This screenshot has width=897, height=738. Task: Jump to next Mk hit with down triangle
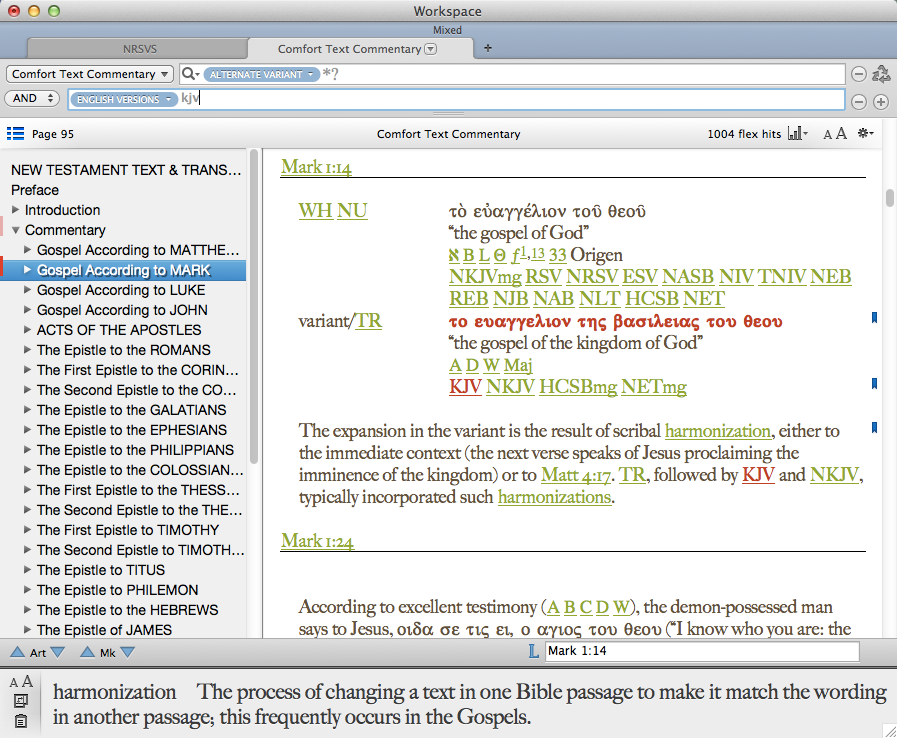128,652
